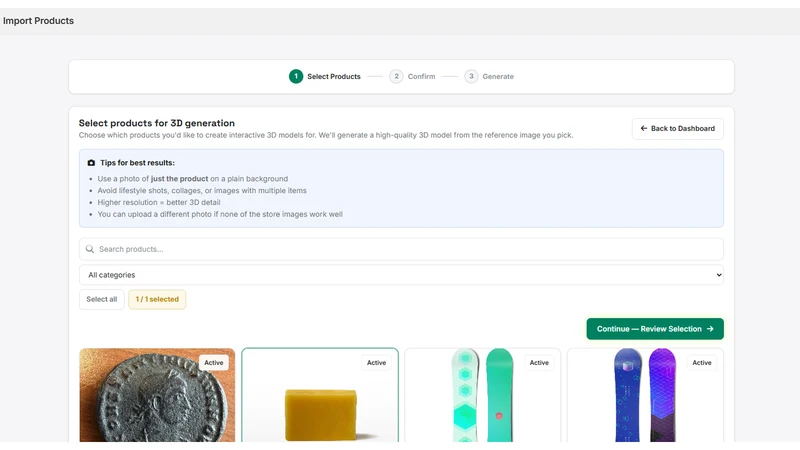Click Active badge on yellow soap card
Screen dimensions: 800x450
point(377,363)
